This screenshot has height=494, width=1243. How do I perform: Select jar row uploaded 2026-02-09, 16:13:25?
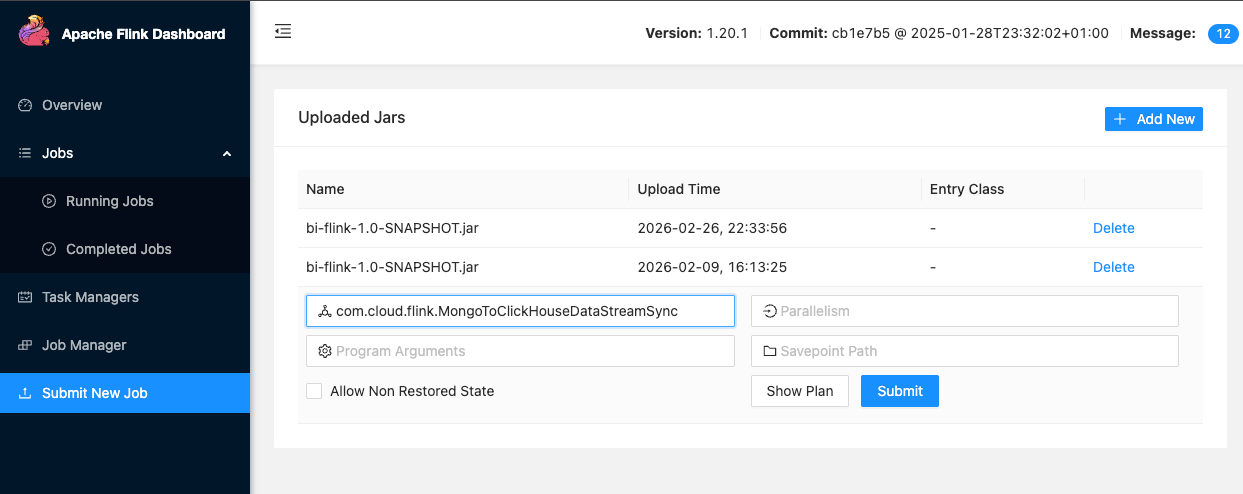(750, 267)
